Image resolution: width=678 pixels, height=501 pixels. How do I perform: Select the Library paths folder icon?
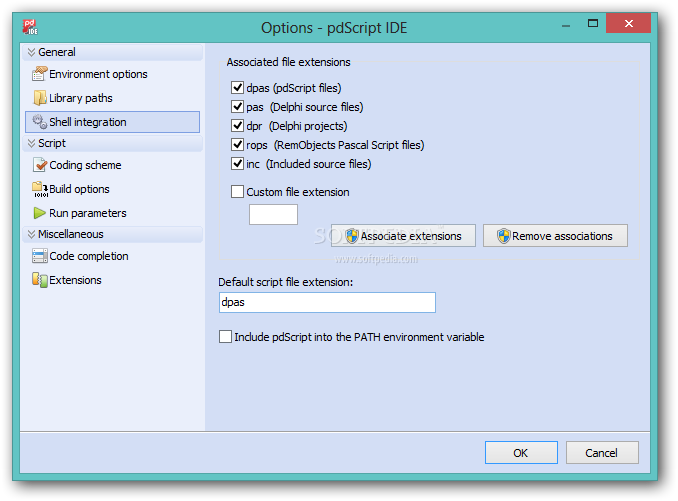pos(40,98)
